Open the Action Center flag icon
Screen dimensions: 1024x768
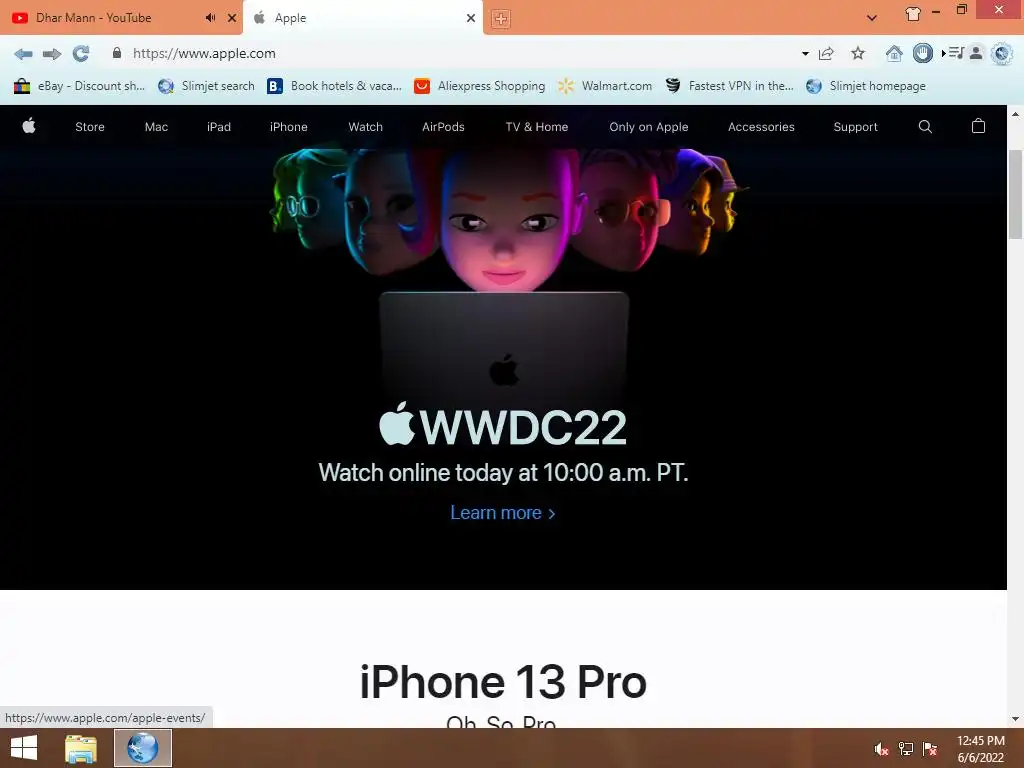click(930, 749)
